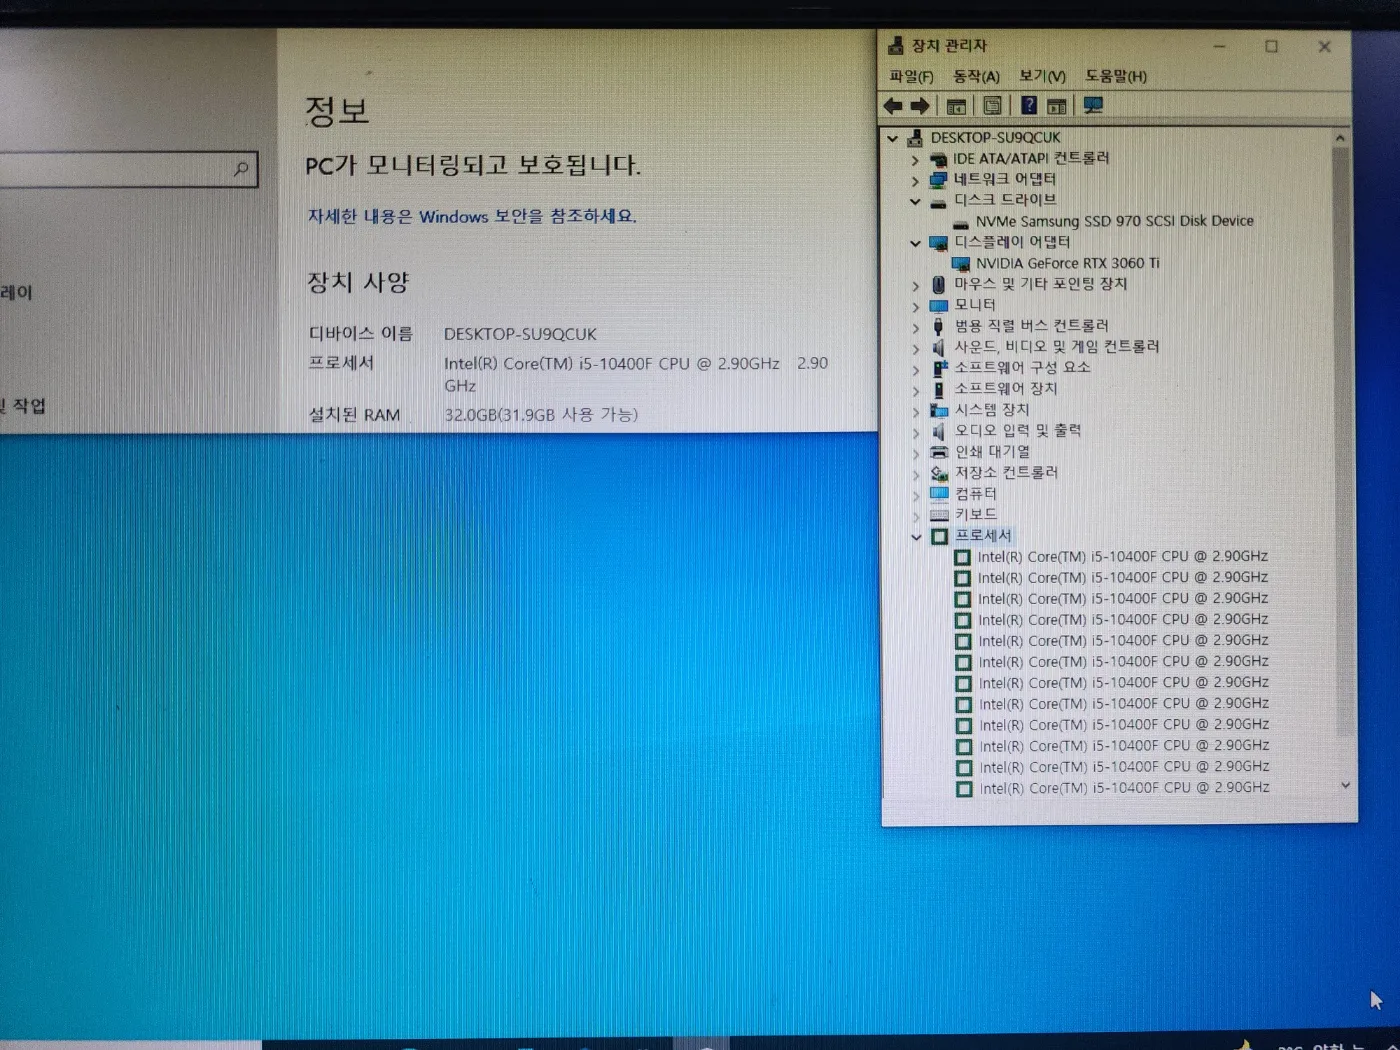Click the 장치 사양 heading in Settings
The height and width of the screenshot is (1050, 1400).
(358, 283)
